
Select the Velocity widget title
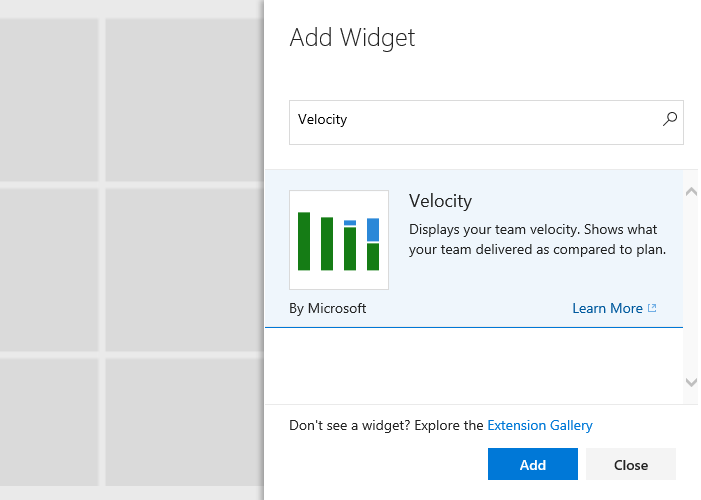(440, 201)
